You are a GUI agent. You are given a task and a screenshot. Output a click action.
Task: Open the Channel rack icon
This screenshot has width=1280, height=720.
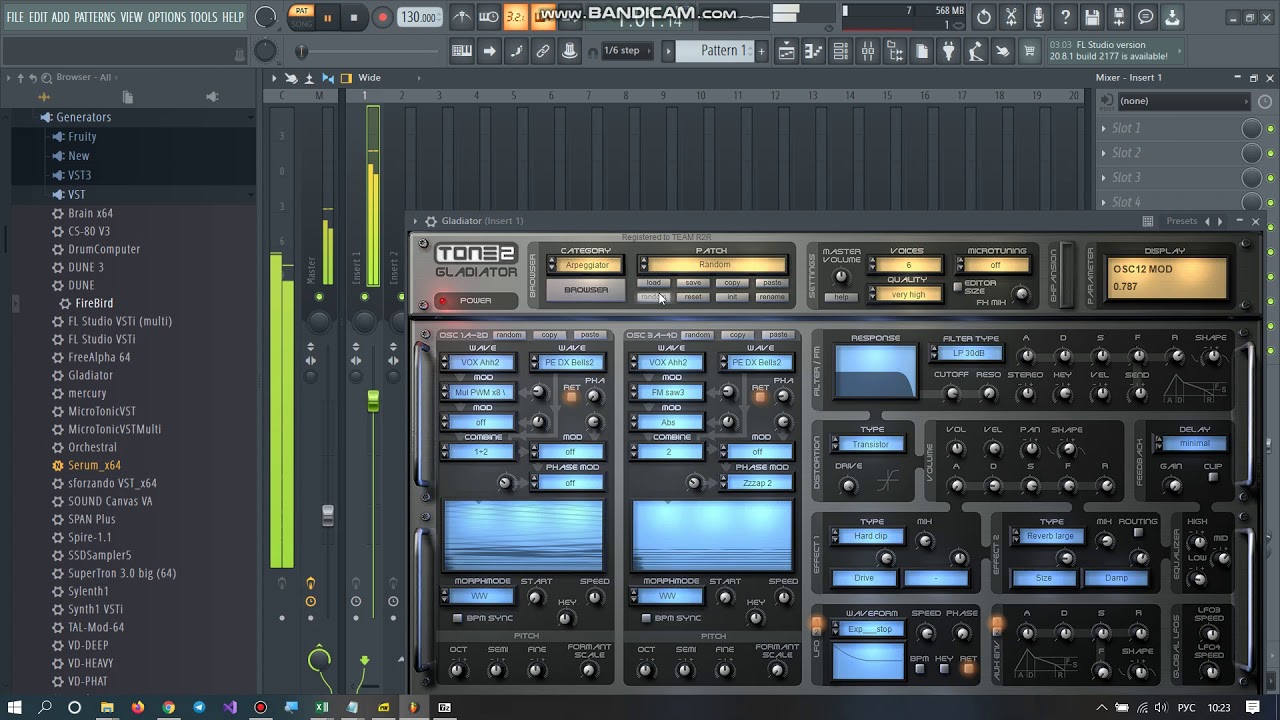tap(841, 51)
